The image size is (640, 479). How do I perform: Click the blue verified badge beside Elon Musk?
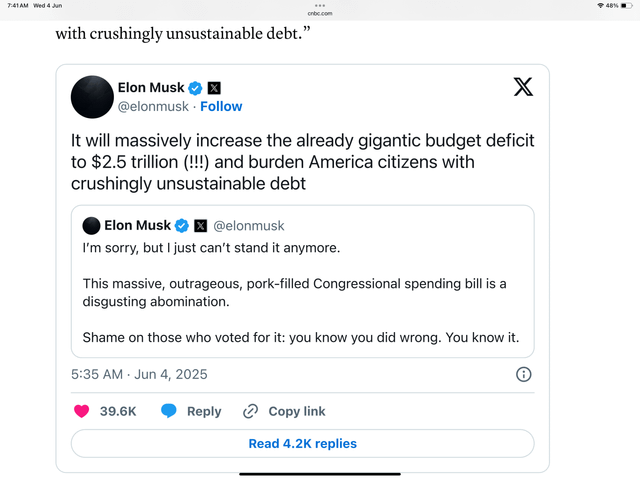coord(195,88)
